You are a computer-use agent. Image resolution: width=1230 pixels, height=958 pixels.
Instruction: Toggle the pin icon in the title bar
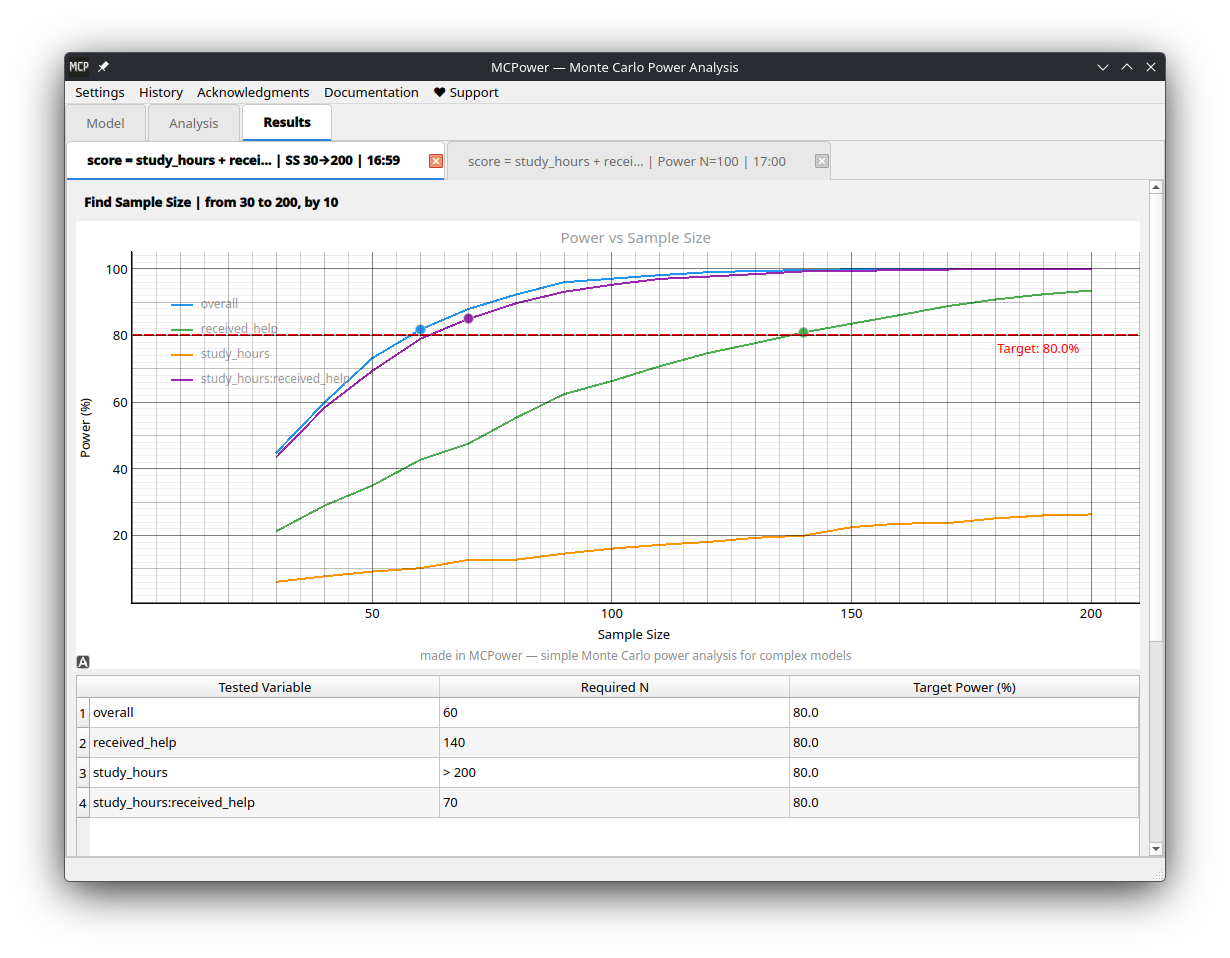(x=102, y=66)
